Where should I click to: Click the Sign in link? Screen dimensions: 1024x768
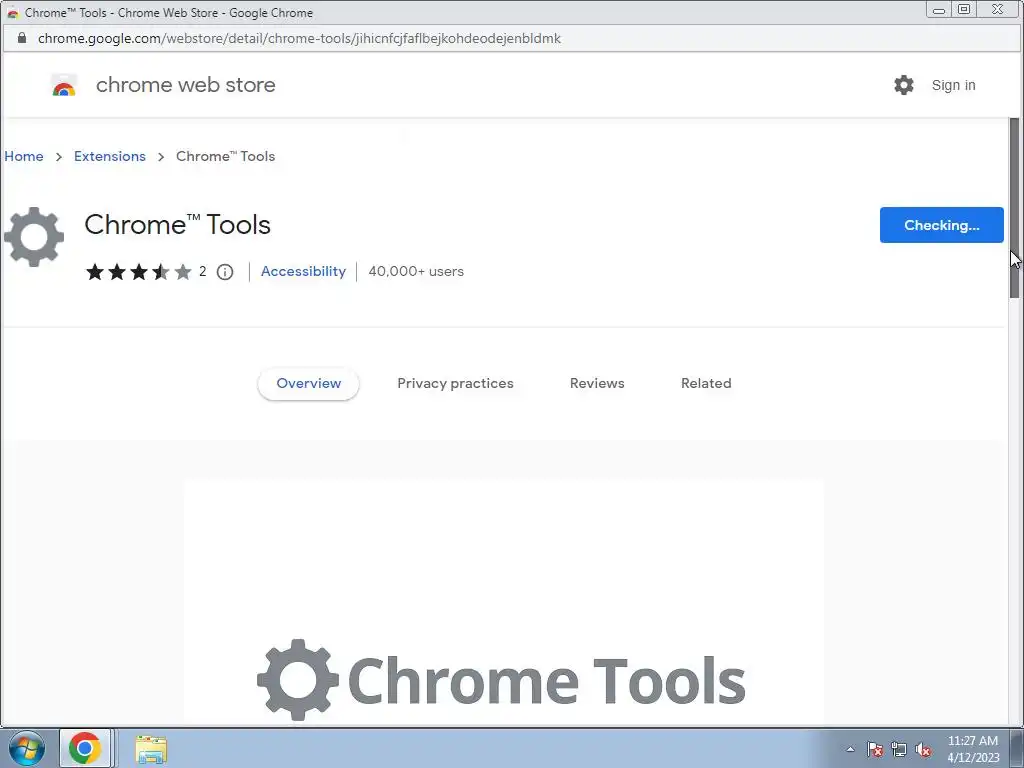click(x=953, y=85)
